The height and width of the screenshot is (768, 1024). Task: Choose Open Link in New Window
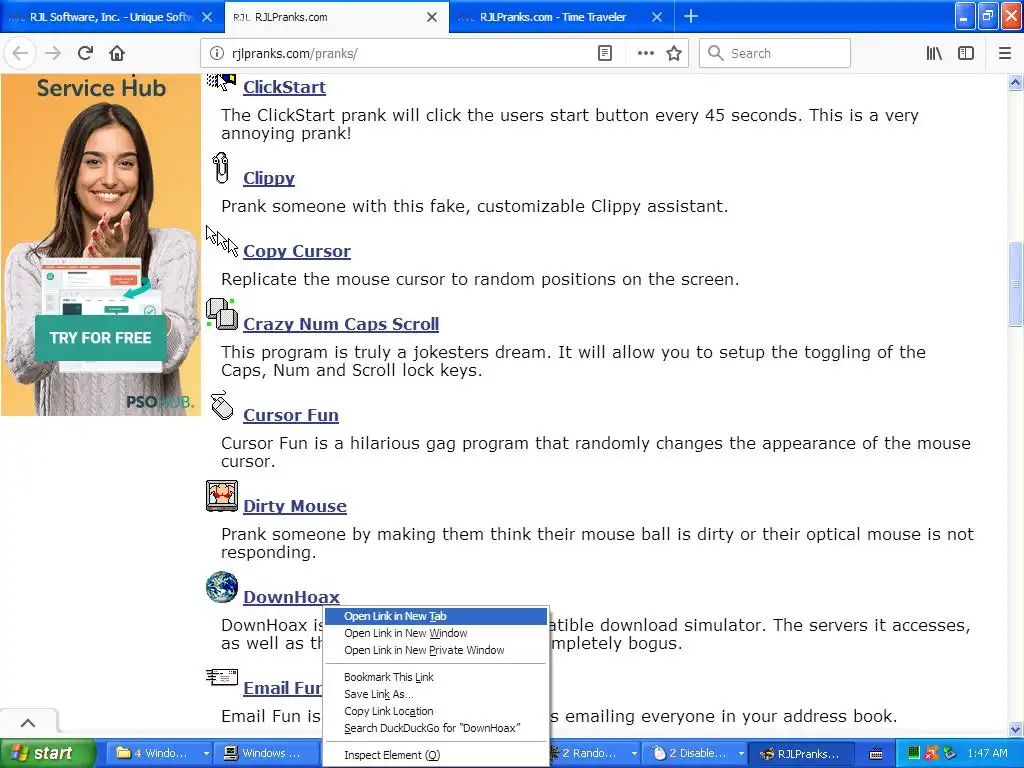[436, 633]
